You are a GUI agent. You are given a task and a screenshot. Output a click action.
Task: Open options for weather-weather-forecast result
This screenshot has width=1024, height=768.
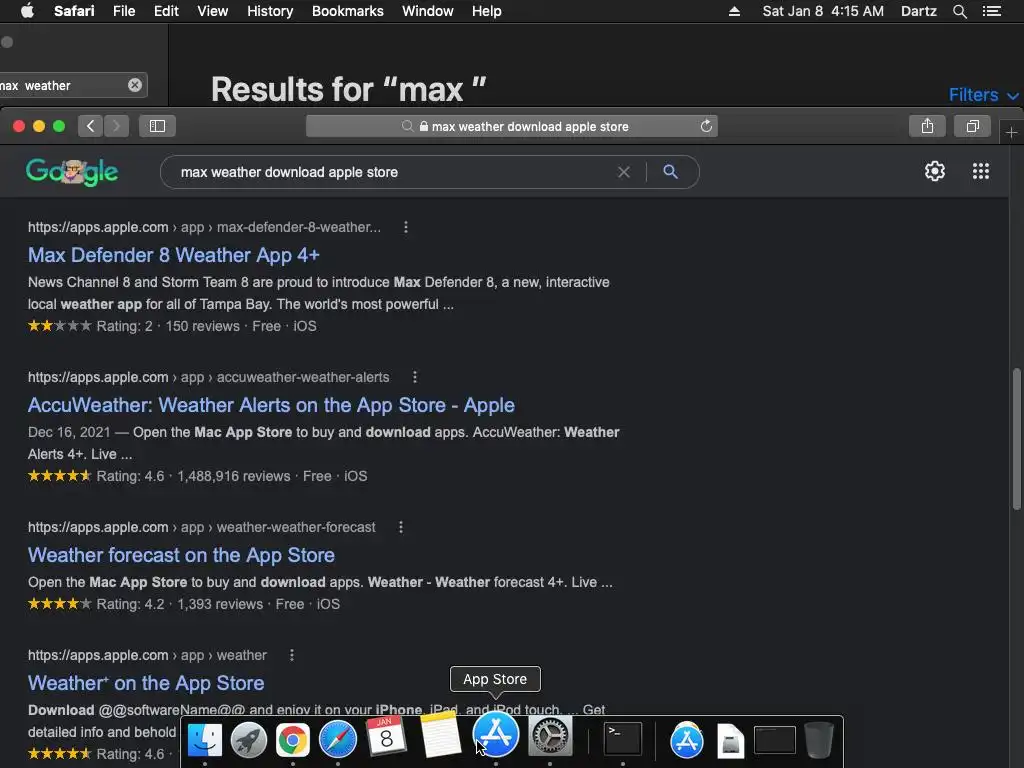tap(401, 527)
